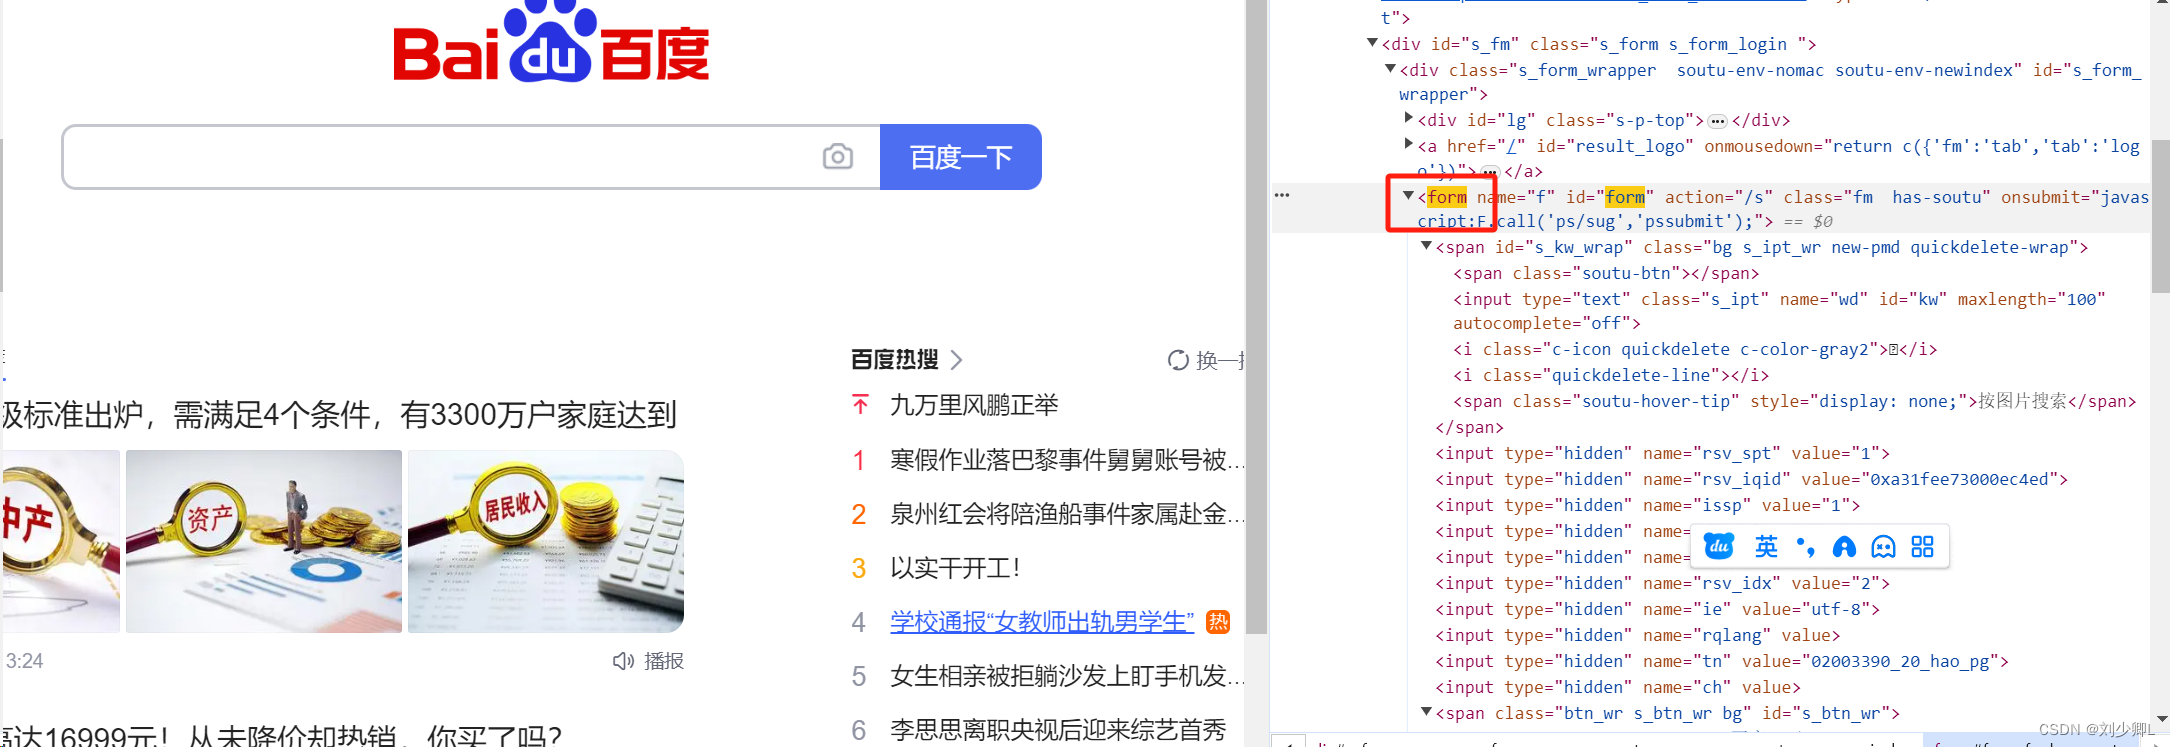The image size is (2170, 747).
Task: Click the Baidu IME du logo icon
Action: point(1719,546)
